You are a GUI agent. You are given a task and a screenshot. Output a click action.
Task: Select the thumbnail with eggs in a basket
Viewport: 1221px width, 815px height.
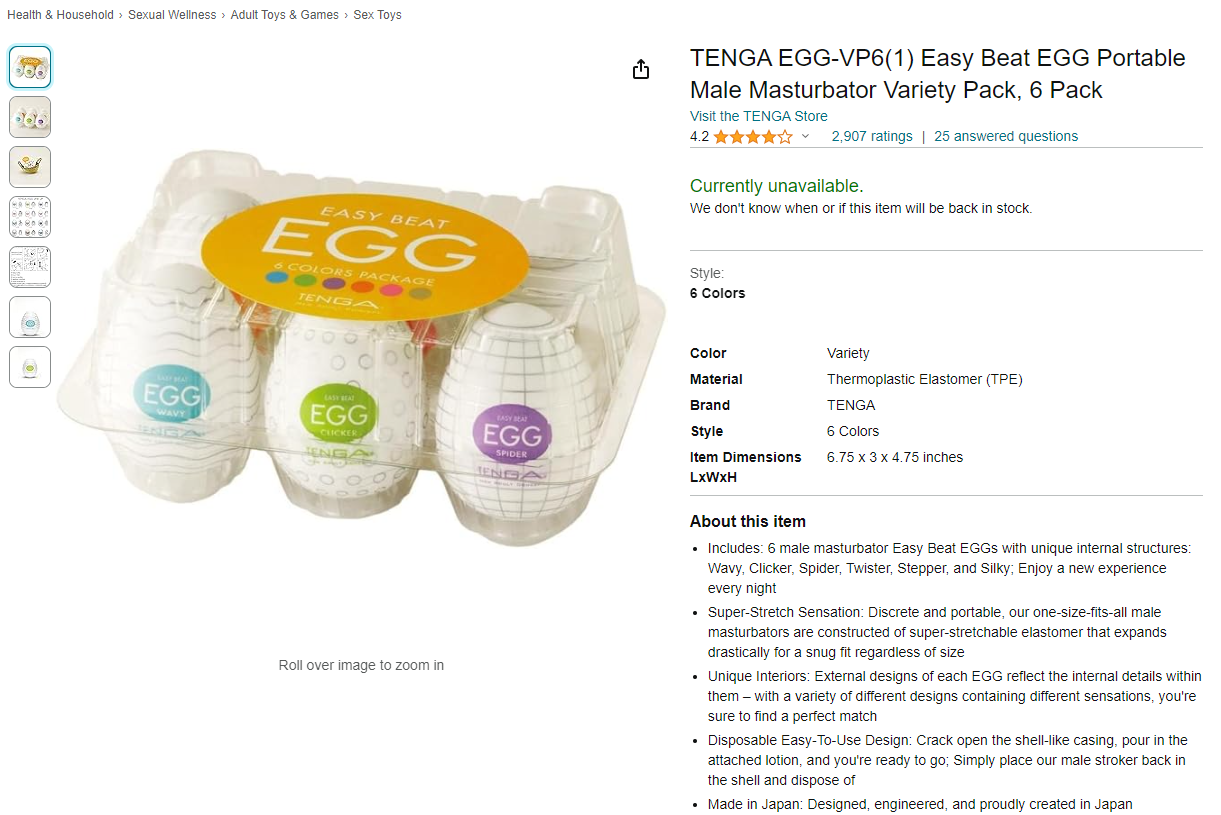[30, 167]
